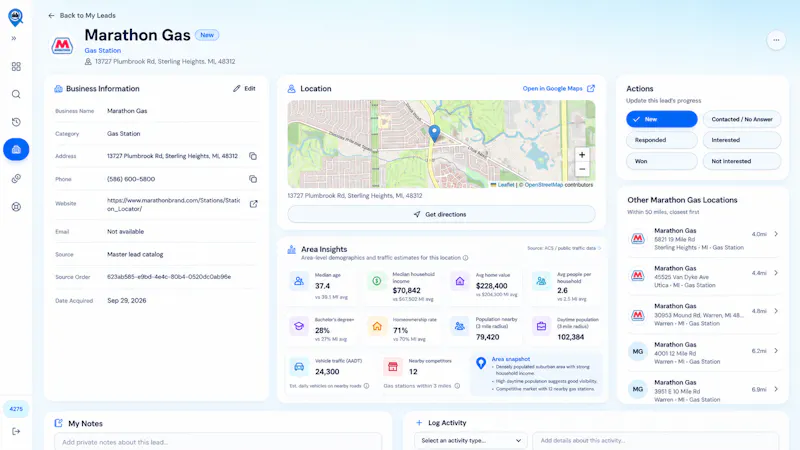Click Get directions button
The image size is (800, 450).
tap(441, 214)
